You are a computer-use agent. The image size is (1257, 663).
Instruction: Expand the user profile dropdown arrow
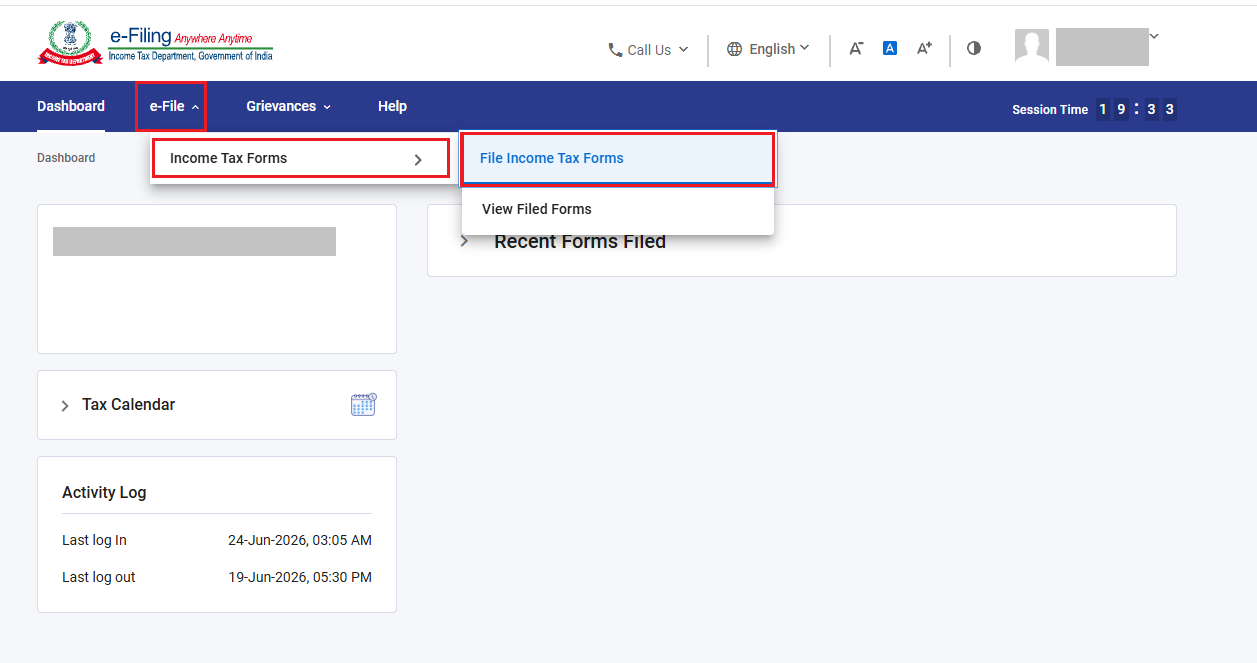pos(1154,36)
